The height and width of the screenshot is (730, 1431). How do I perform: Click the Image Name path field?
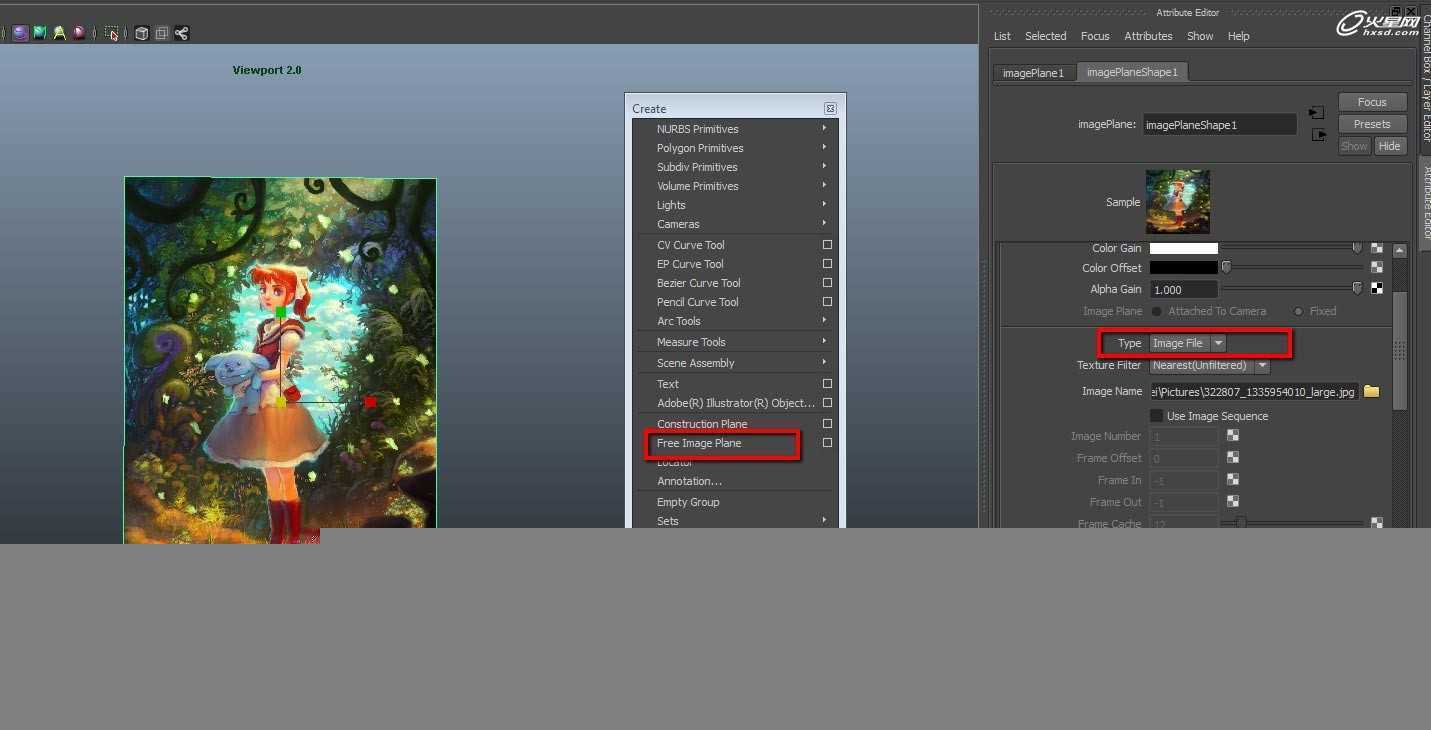(1254, 391)
